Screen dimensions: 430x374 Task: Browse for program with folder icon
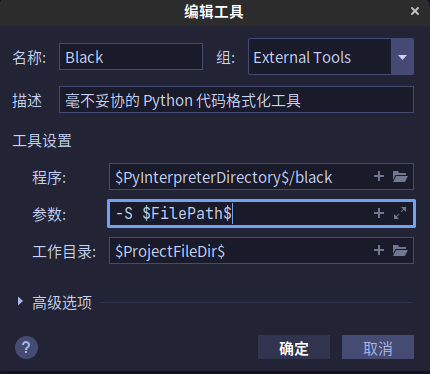coord(400,176)
